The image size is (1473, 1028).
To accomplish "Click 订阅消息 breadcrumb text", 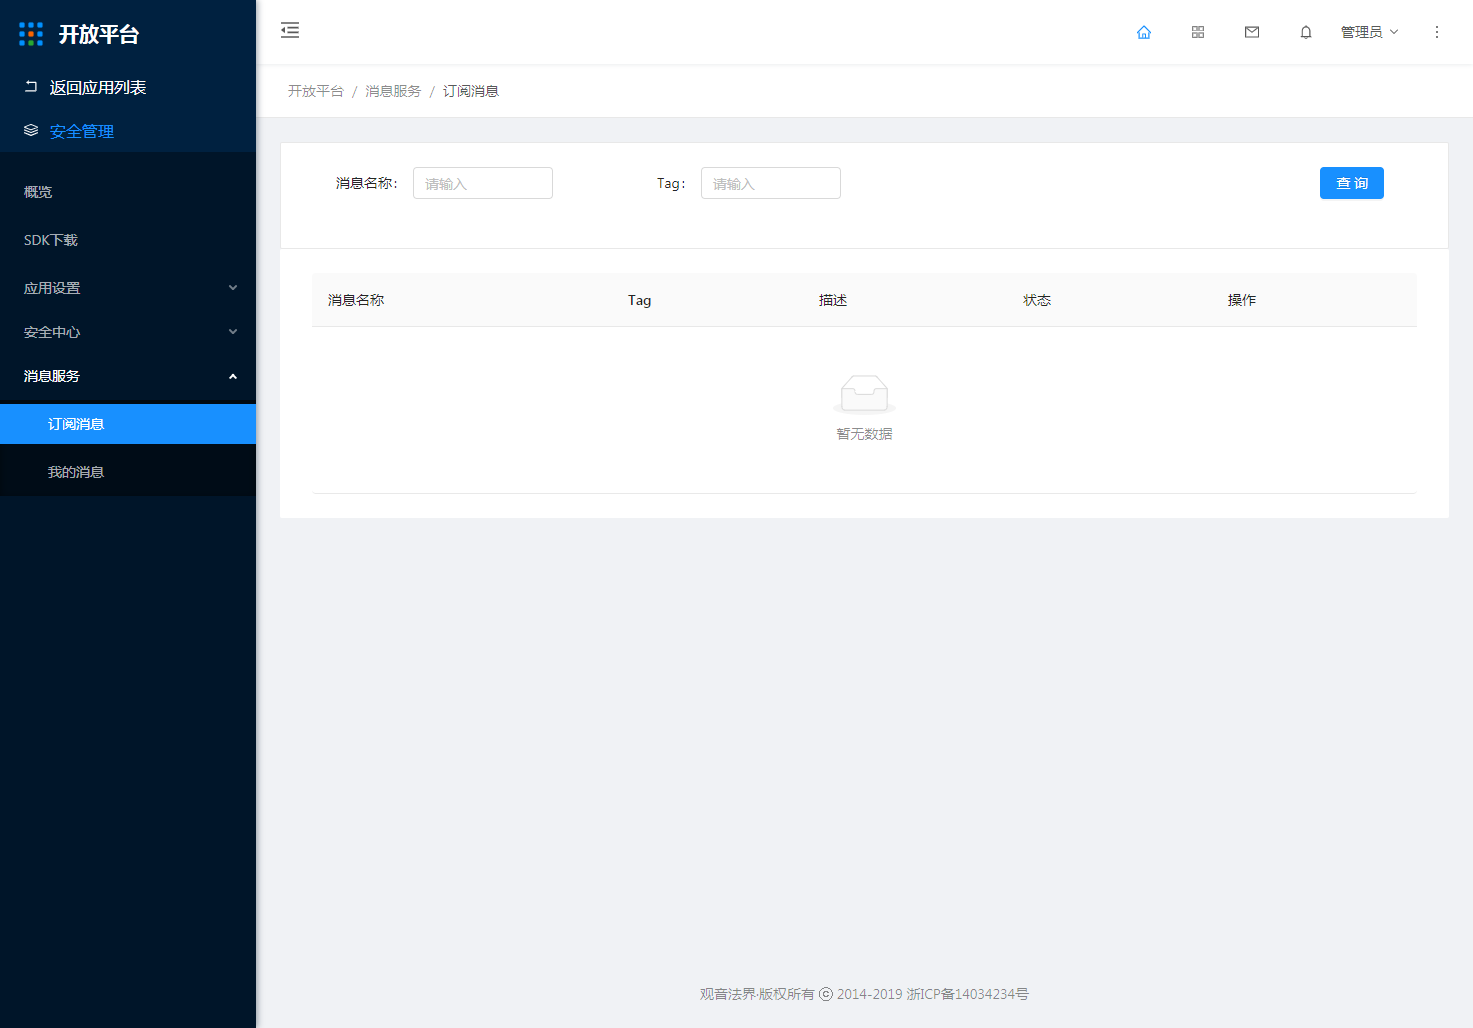I will pos(471,91).
